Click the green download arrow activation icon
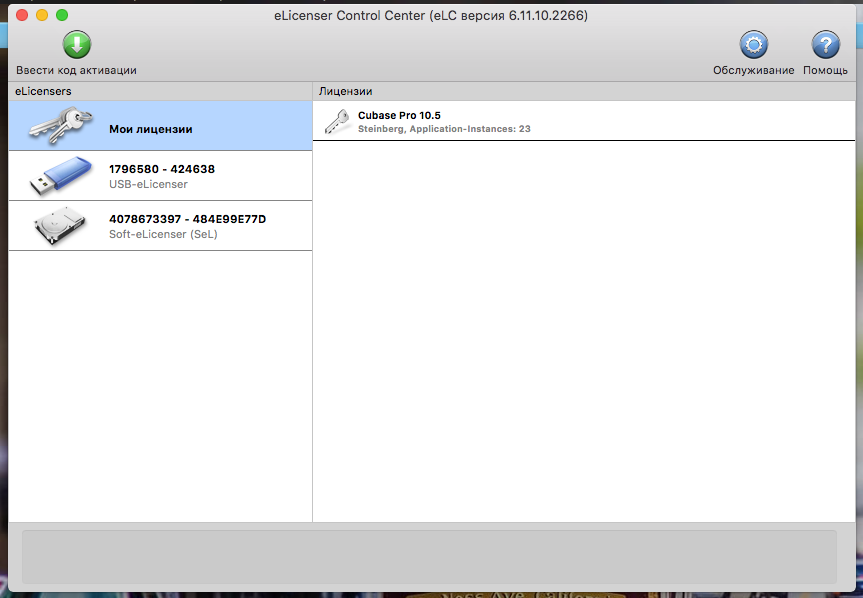Viewport: 863px width, 598px height. pos(77,45)
